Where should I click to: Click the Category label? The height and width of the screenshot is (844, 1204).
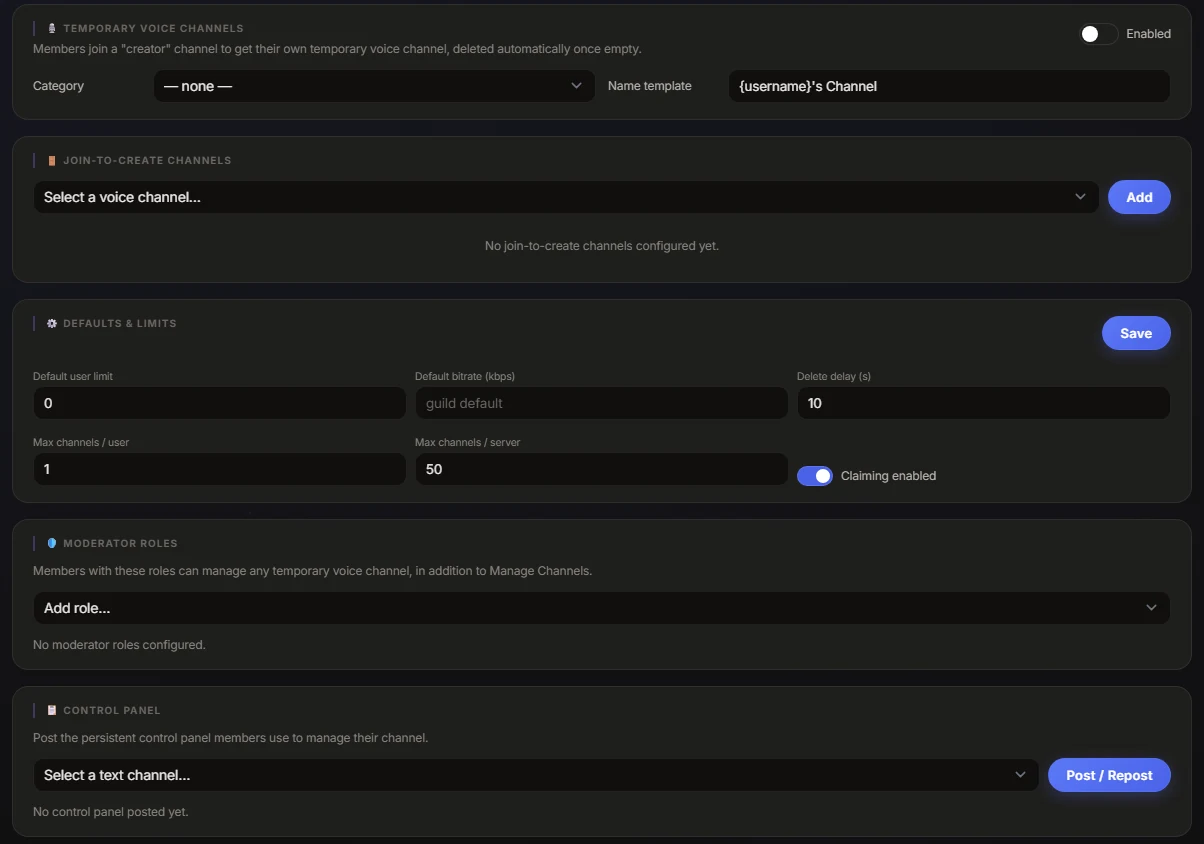[58, 86]
